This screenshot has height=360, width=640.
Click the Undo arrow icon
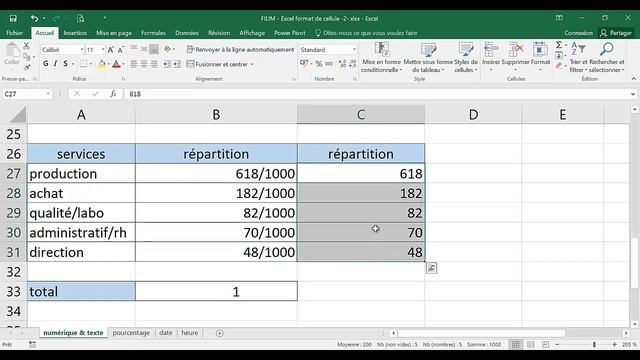[34, 18]
